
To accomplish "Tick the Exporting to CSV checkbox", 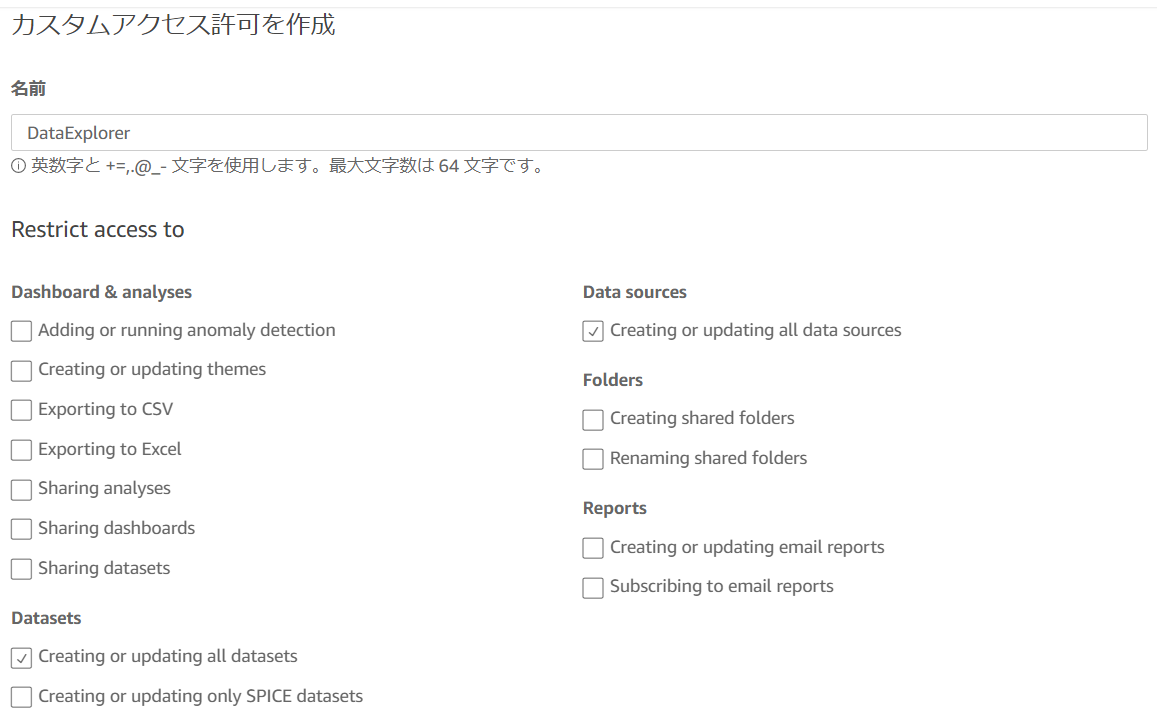I will tap(21, 410).
